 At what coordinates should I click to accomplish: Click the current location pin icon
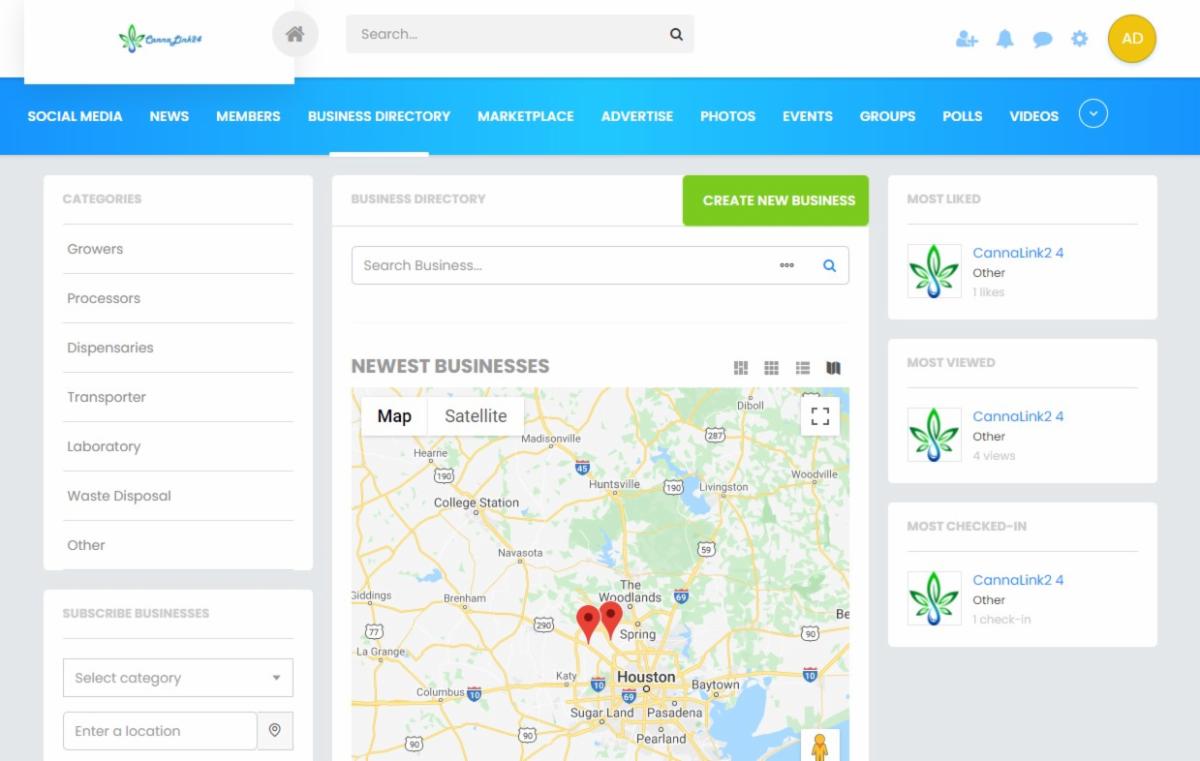point(275,731)
